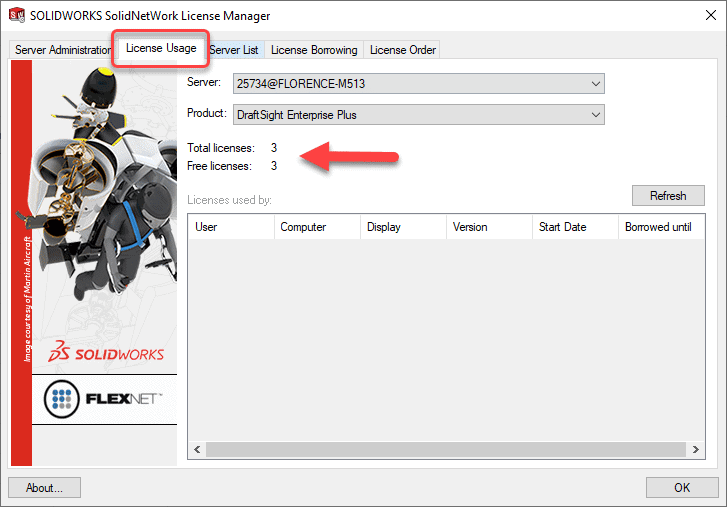Click the SOLIDWORKS app icon in title bar
The height and width of the screenshot is (507, 727).
pos(16,15)
